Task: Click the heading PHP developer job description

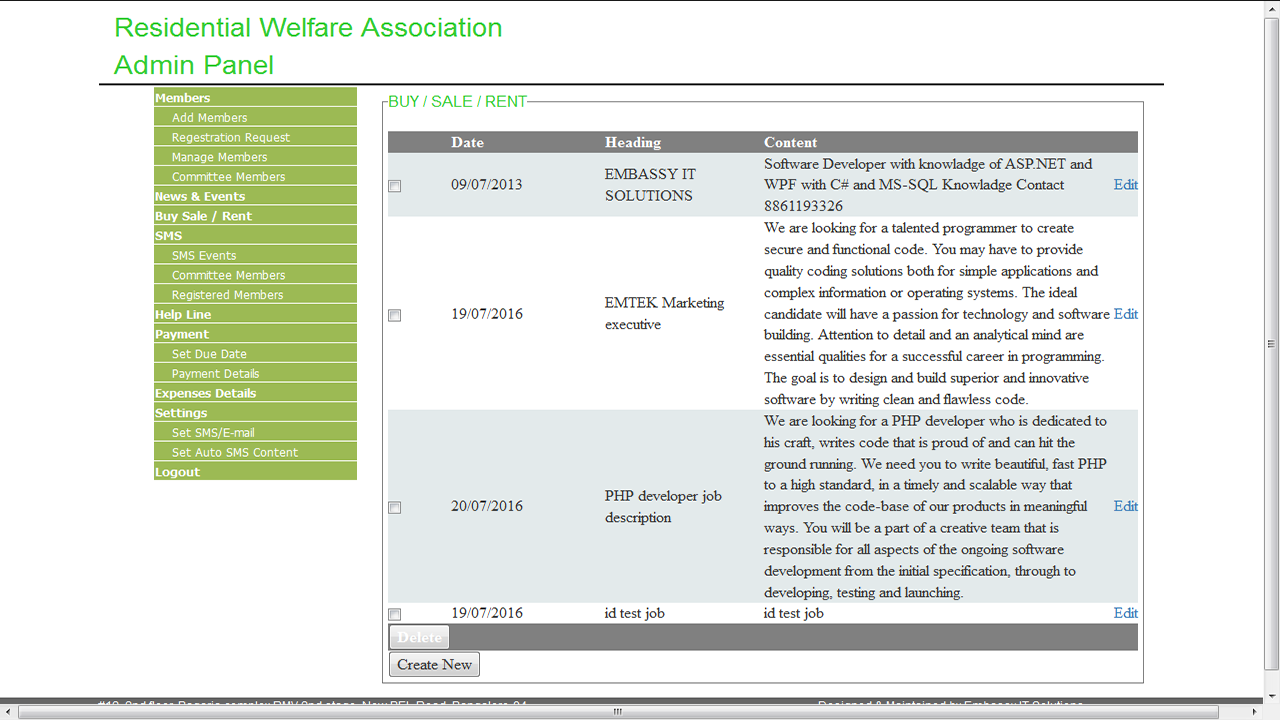Action: pos(663,507)
